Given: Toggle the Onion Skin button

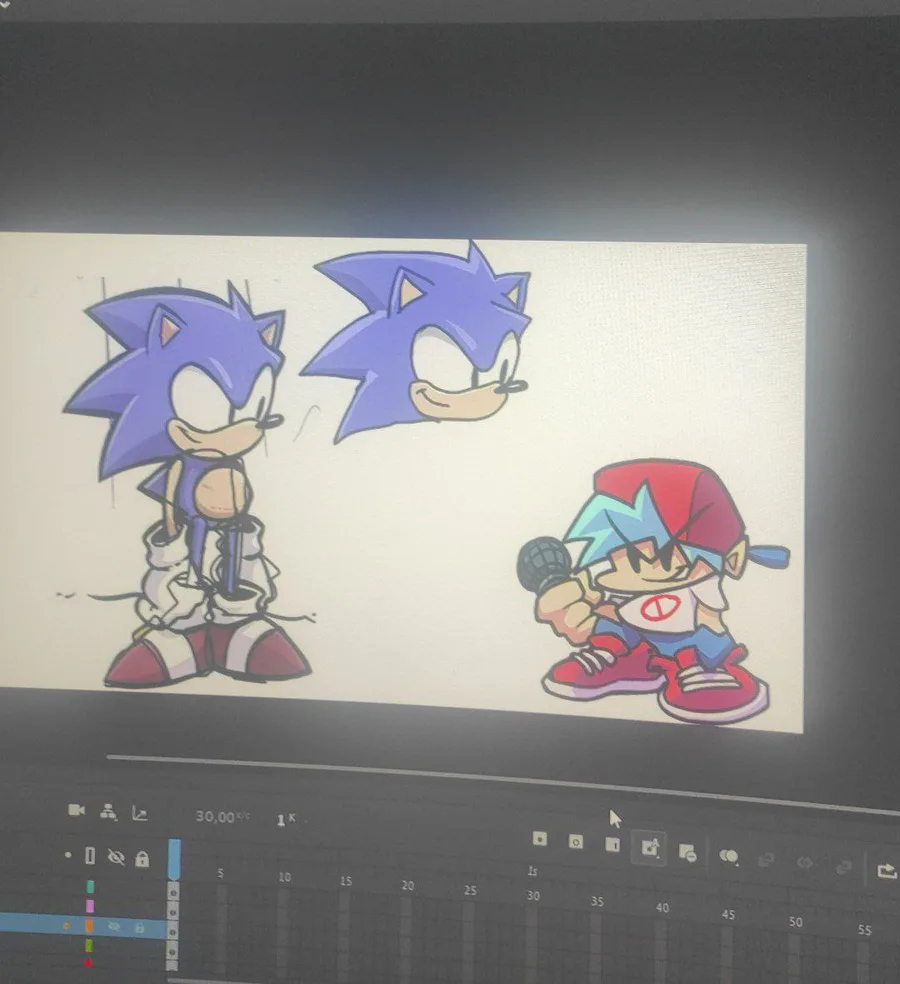Looking at the screenshot, I should pos(728,856).
